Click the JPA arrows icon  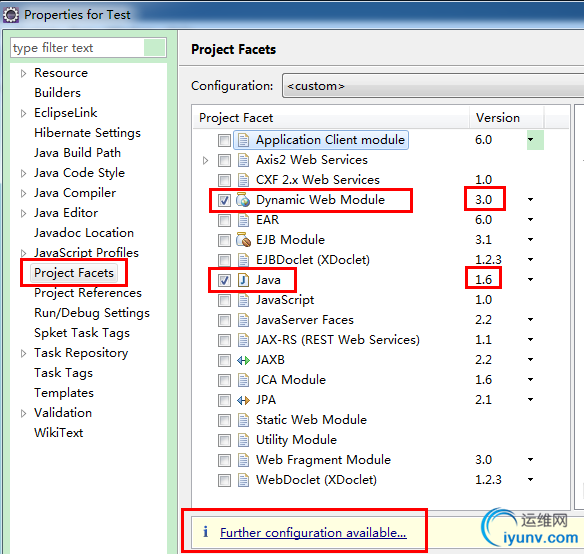click(x=243, y=400)
